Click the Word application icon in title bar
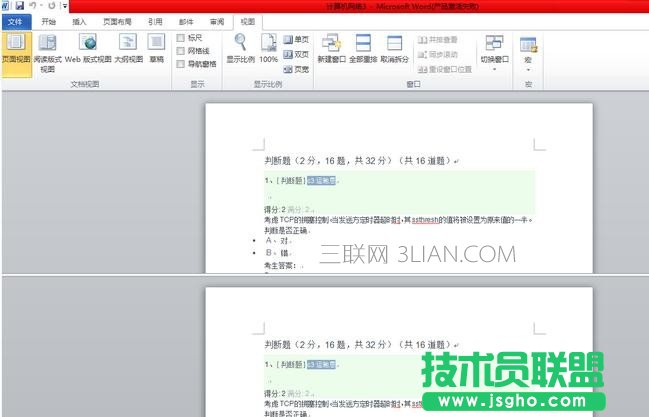 [x=5, y=5]
